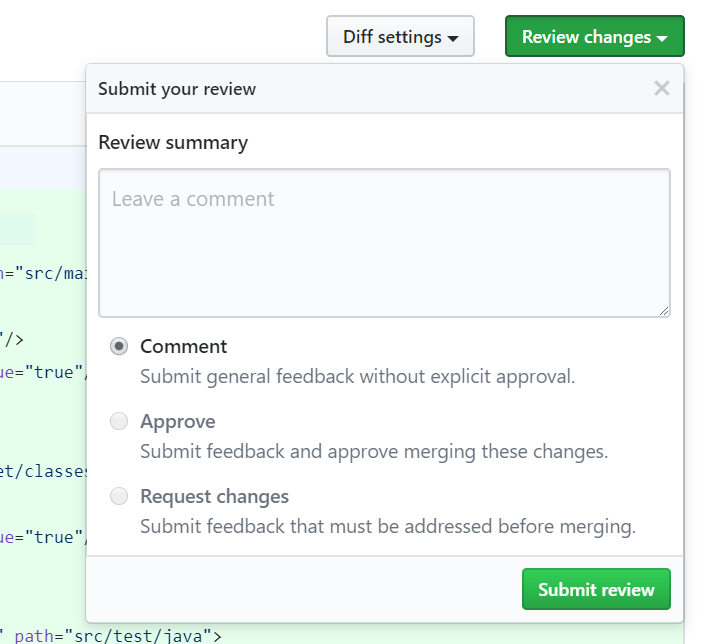
Task: Click the Review summary field label
Action: 173,143
